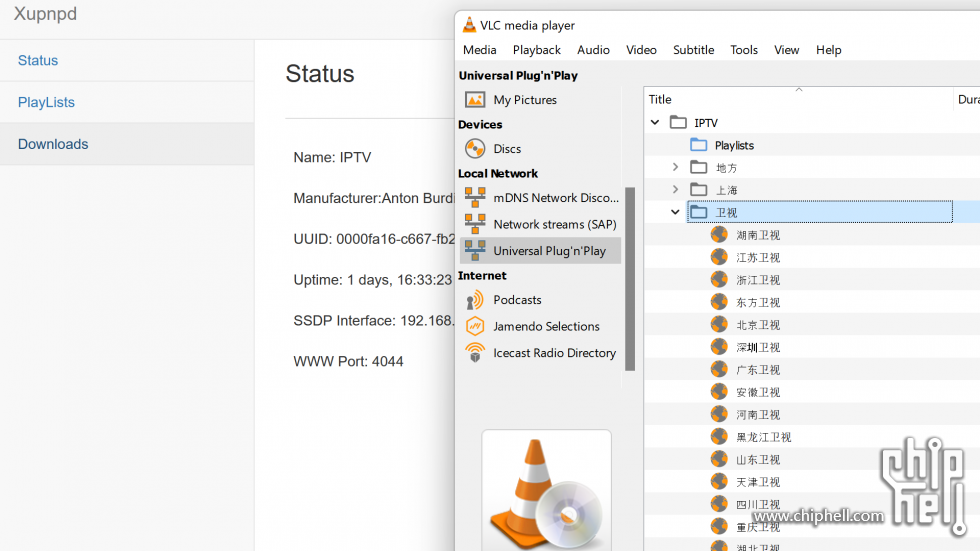Select the Universal Plug'n'Play network icon
This screenshot has height=551, width=980.
point(475,251)
